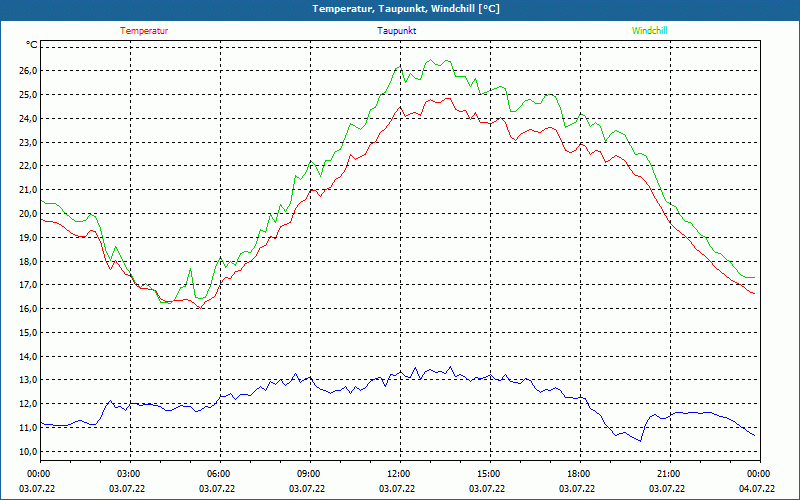Click the 16,0 y-axis value
The image size is (800, 500).
[x=29, y=309]
